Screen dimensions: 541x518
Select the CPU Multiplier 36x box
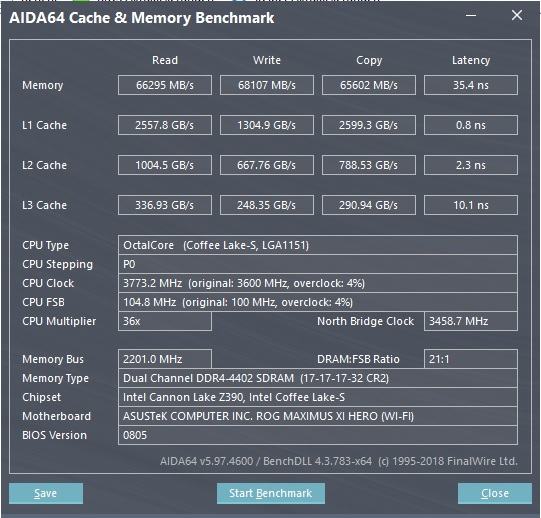point(165,321)
